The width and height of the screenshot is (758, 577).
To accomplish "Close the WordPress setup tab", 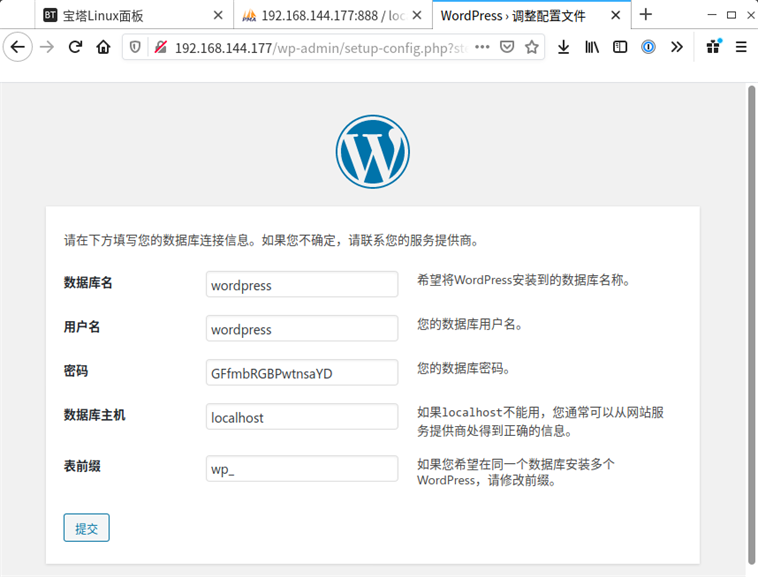I will pyautogui.click(x=615, y=15).
